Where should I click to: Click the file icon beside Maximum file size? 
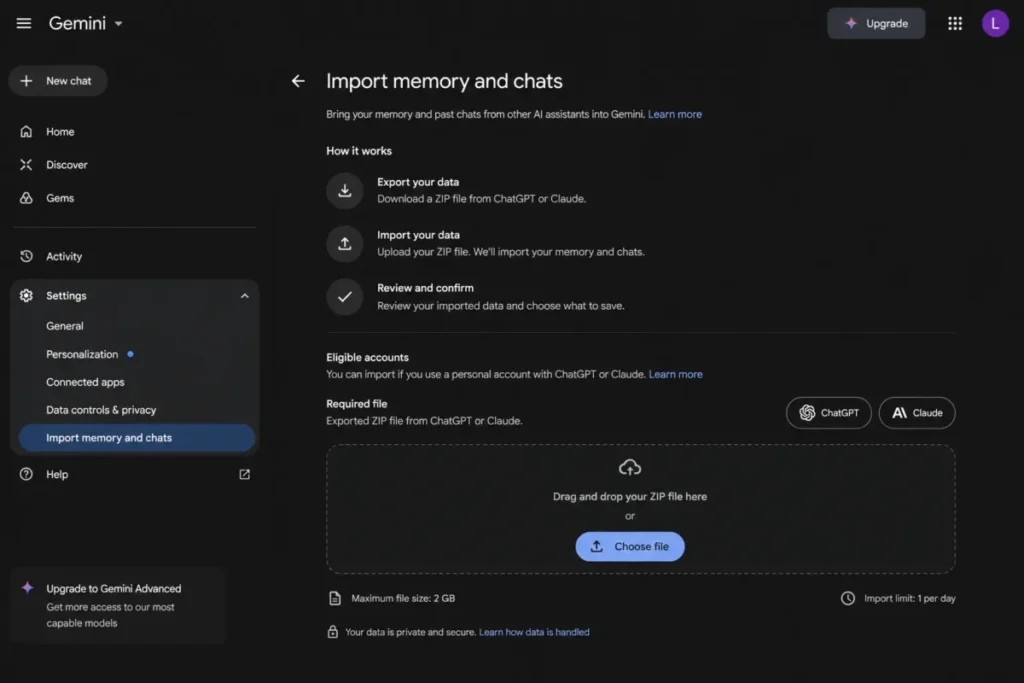pyautogui.click(x=334, y=598)
